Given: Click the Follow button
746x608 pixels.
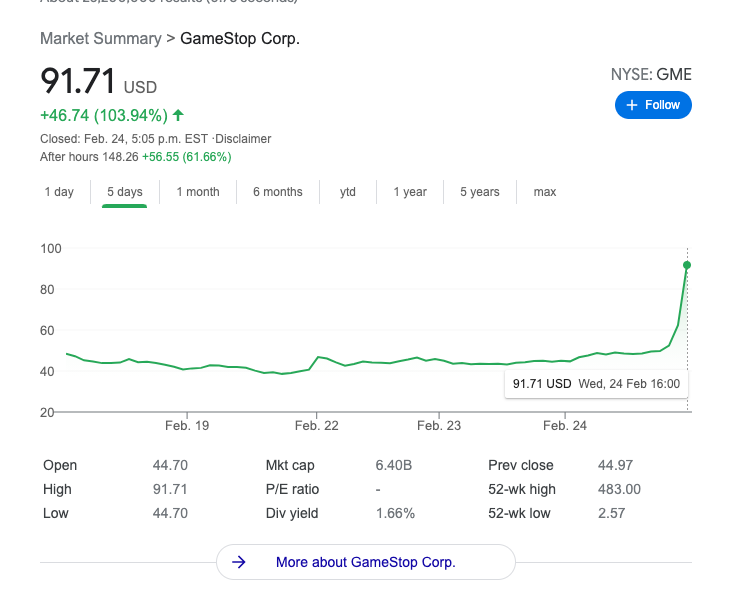Looking at the screenshot, I should click(x=653, y=105).
